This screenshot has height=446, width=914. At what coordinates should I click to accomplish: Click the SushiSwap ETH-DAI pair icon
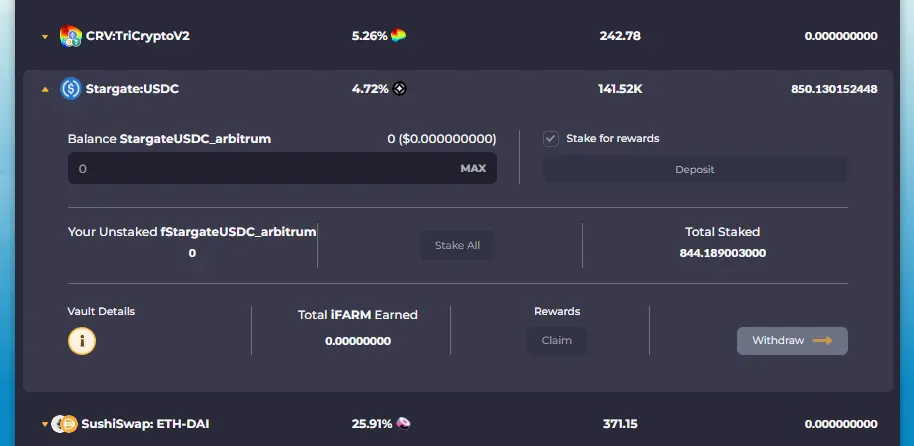point(64,424)
